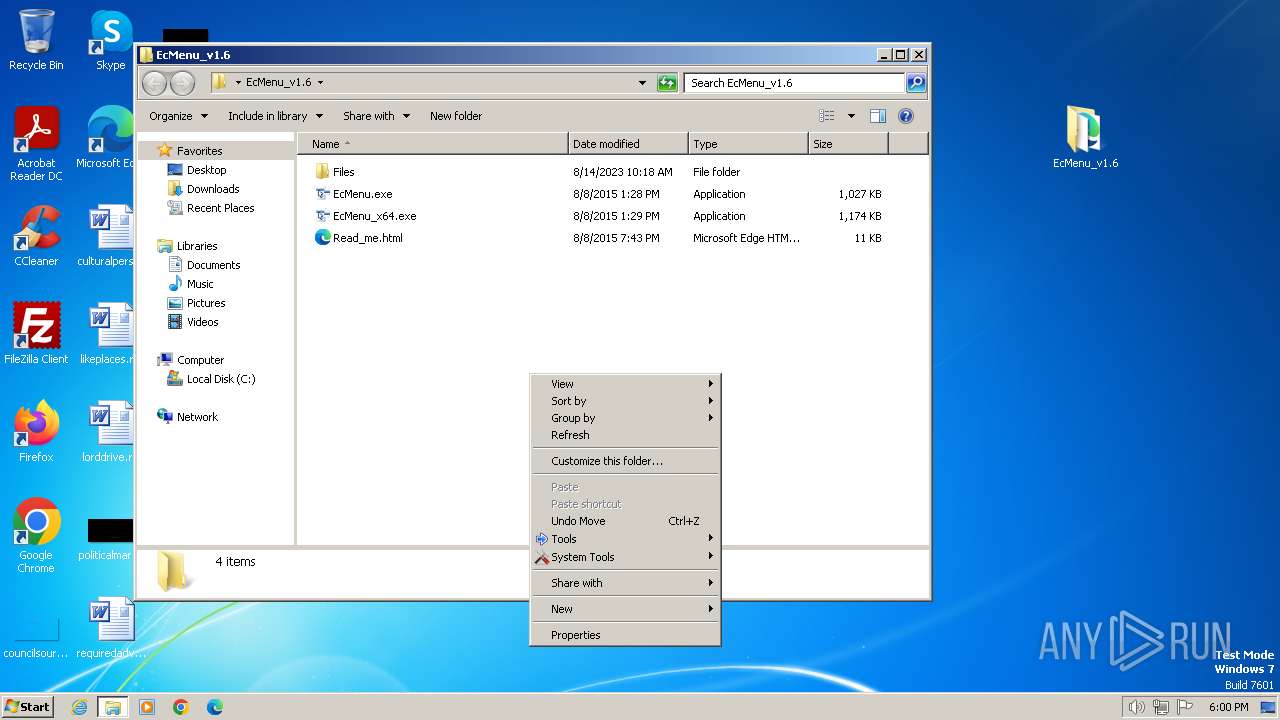Screen dimensions: 1280x720
Task: Choose Customize this folder option
Action: (x=625, y=461)
